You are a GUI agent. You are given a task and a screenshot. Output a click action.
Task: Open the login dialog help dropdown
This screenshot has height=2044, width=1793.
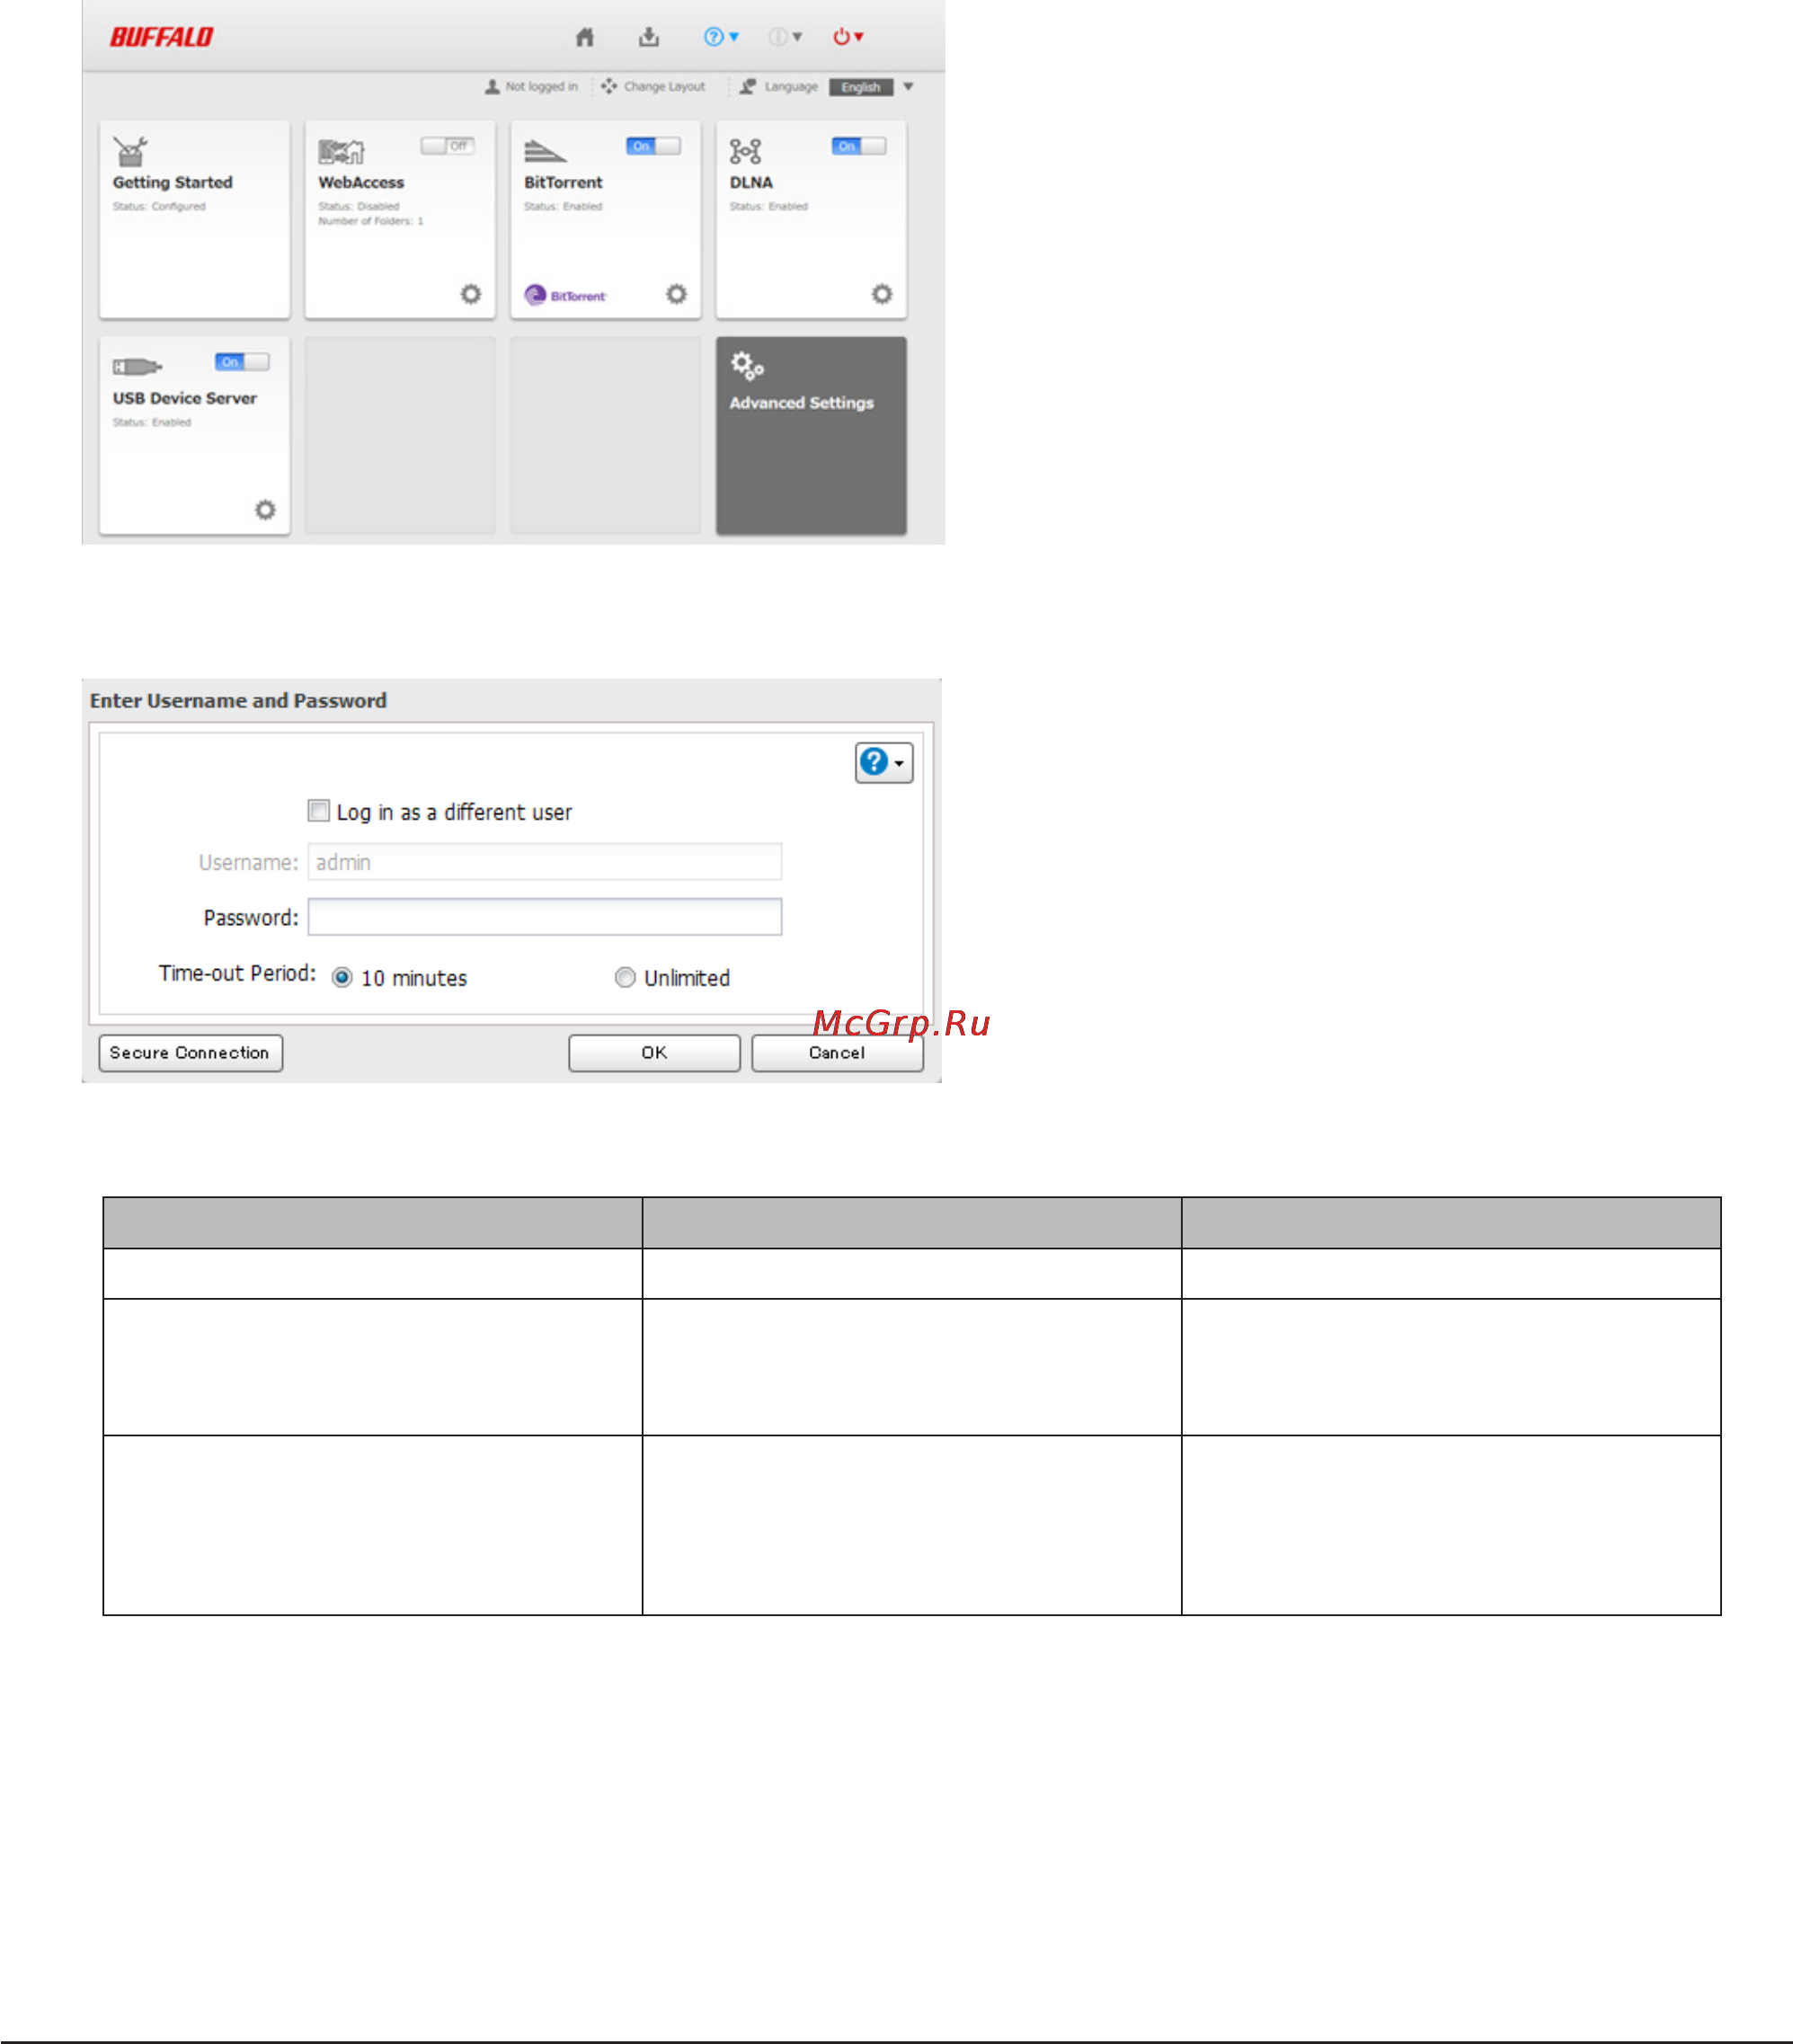point(884,763)
